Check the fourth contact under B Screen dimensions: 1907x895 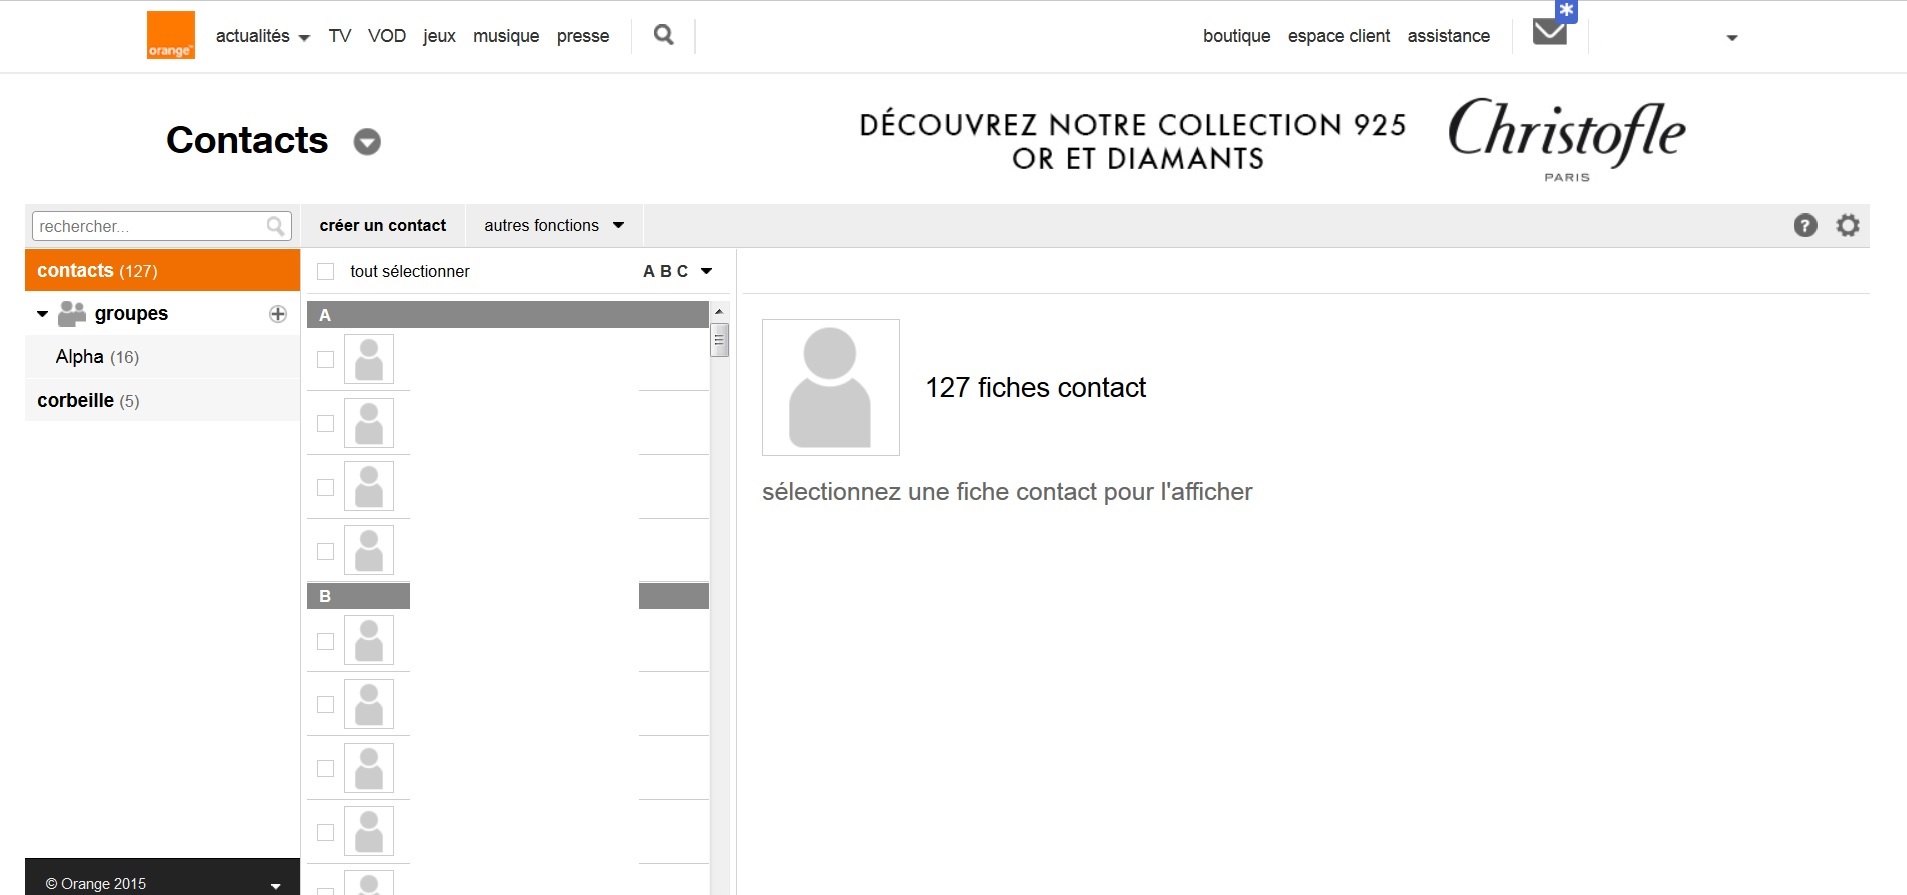325,832
